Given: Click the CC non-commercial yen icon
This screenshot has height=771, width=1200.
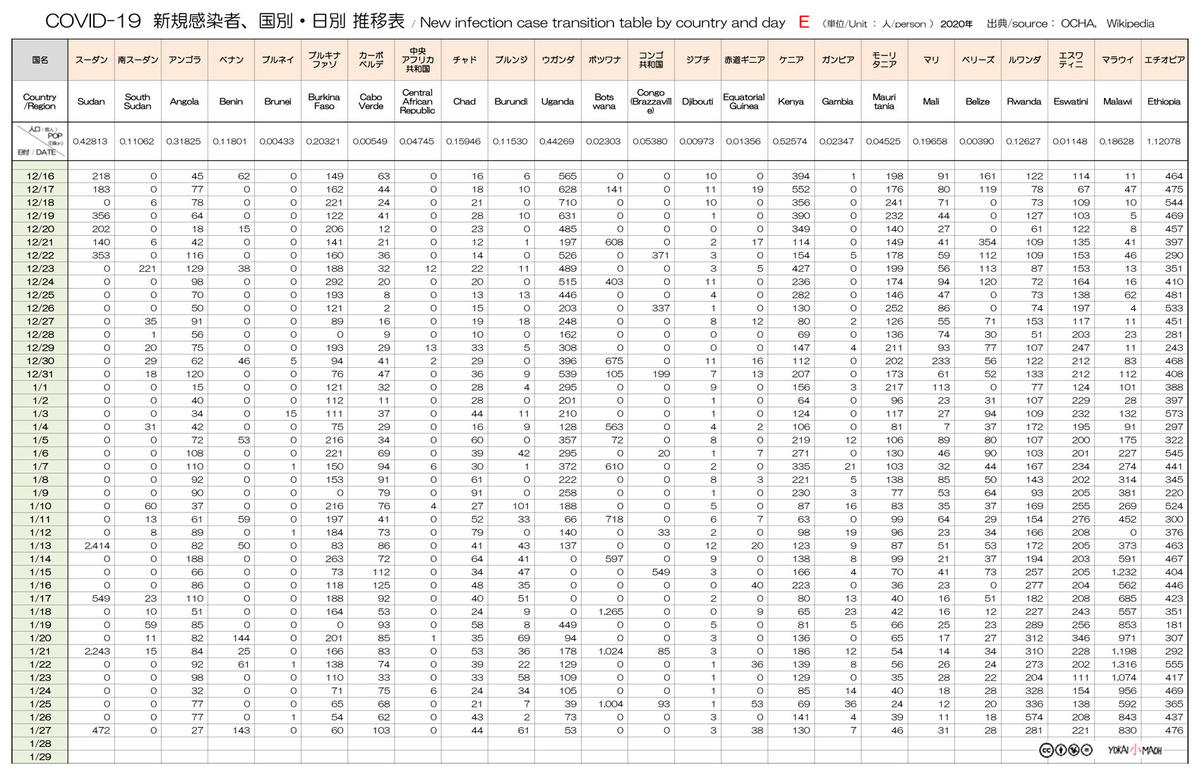Looking at the screenshot, I should click(1072, 749).
